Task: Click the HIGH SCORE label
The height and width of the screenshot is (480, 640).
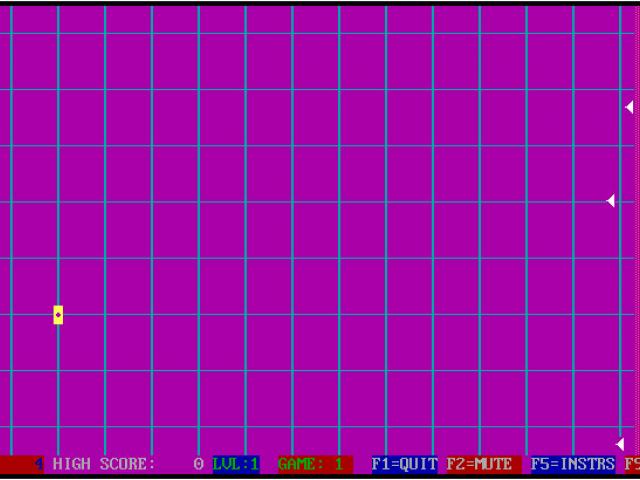Action: (104, 464)
